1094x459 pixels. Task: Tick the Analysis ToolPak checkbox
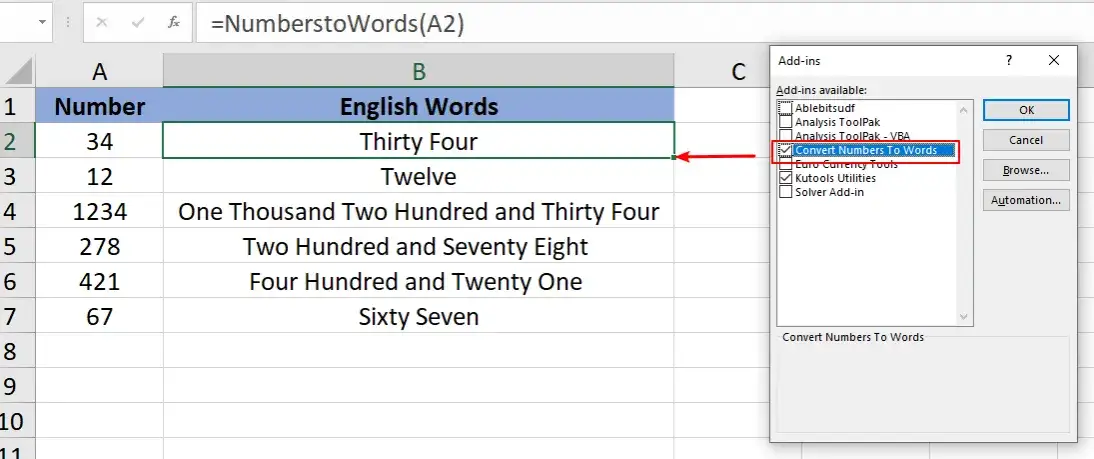tap(786, 122)
